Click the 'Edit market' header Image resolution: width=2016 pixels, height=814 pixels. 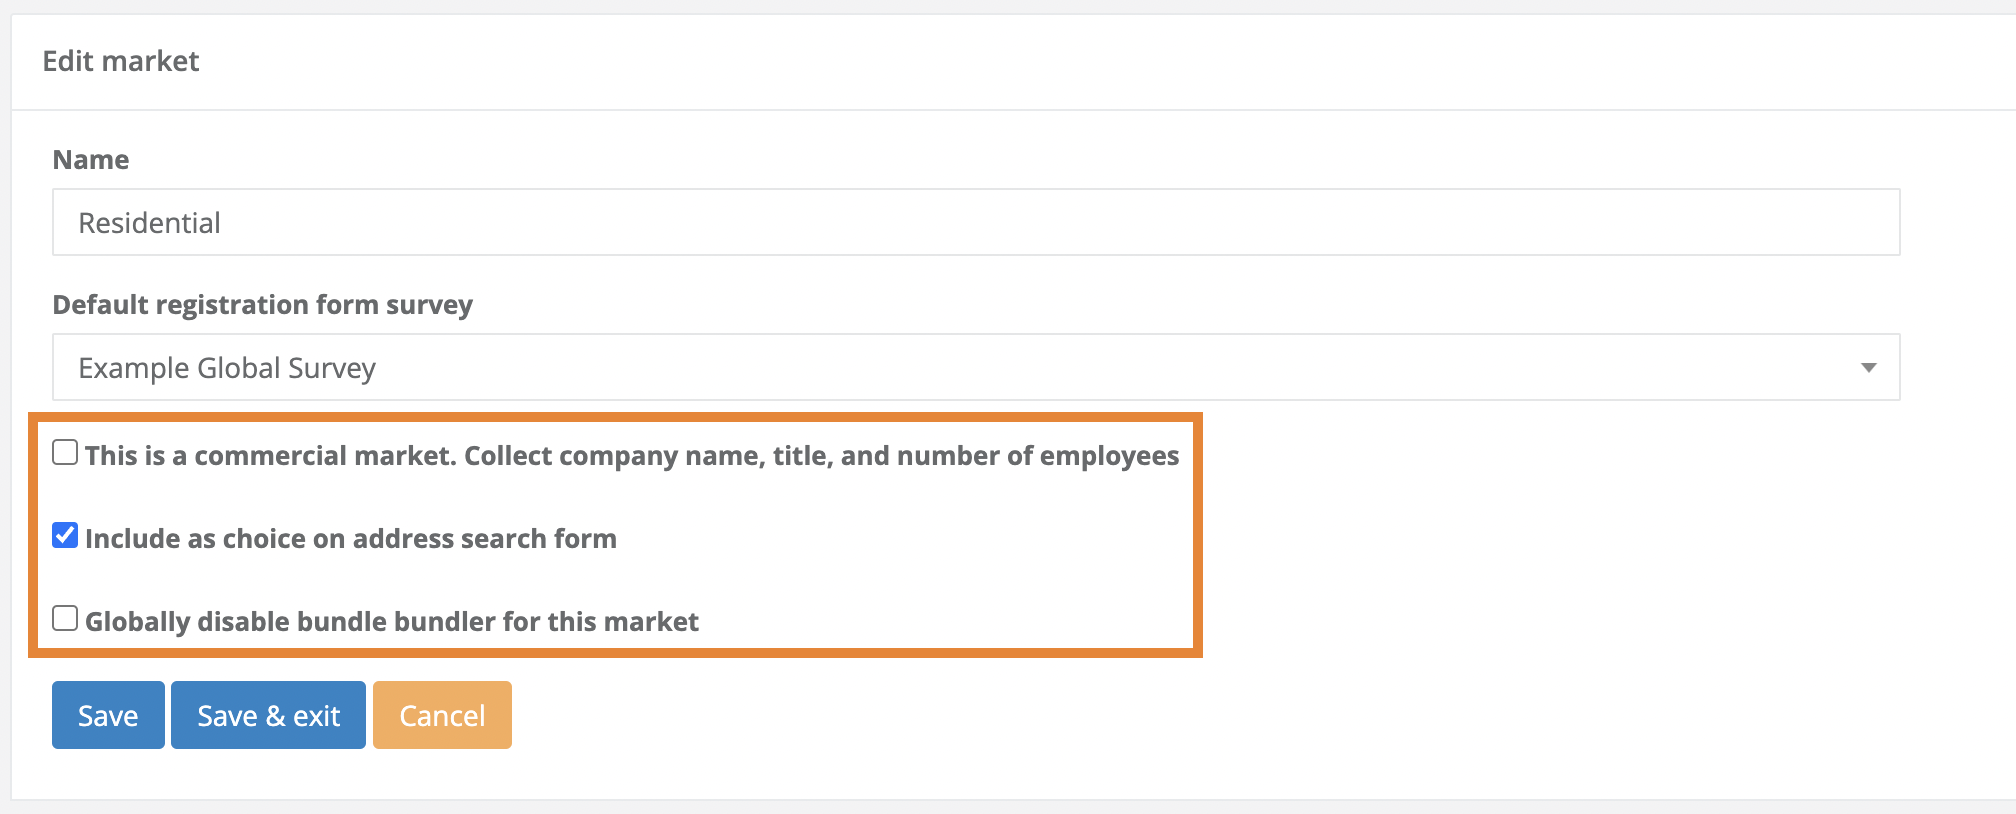point(120,60)
